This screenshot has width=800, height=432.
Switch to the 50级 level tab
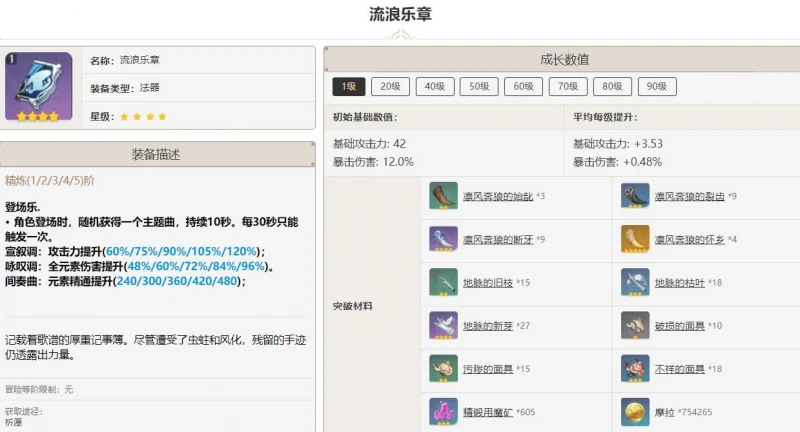pos(478,87)
